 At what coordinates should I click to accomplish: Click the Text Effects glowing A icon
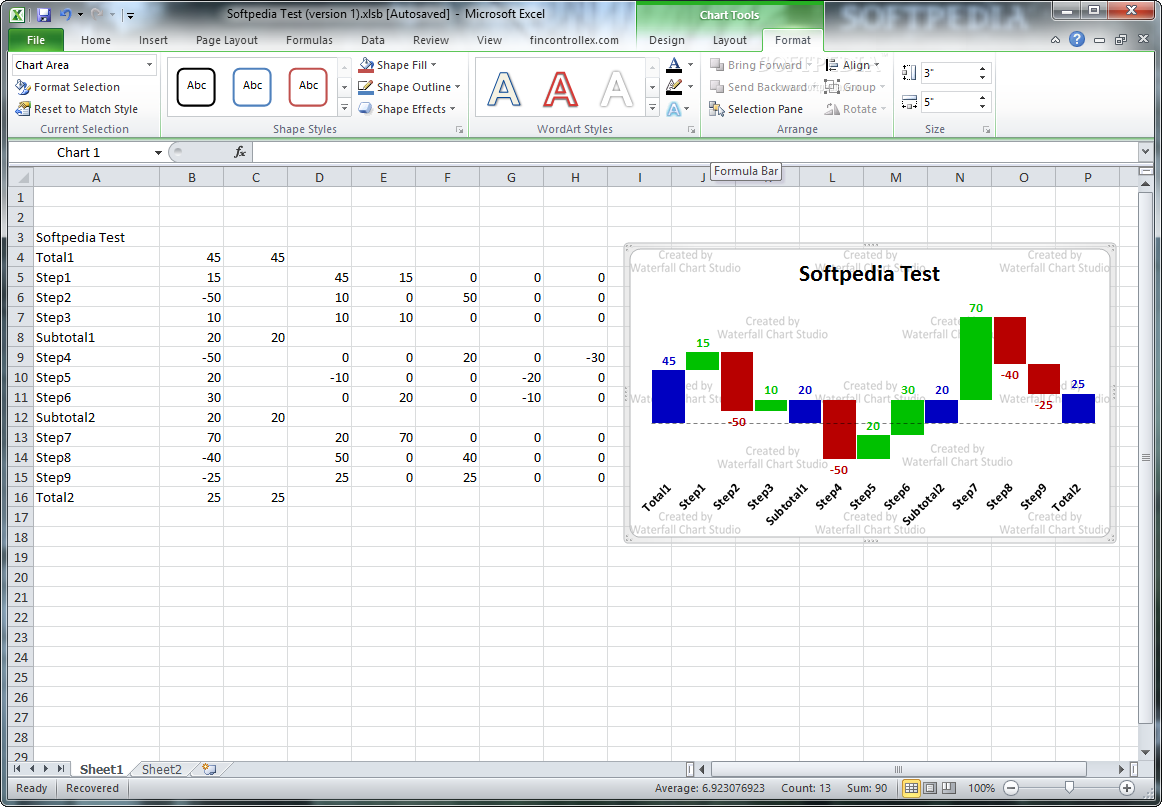(674, 109)
